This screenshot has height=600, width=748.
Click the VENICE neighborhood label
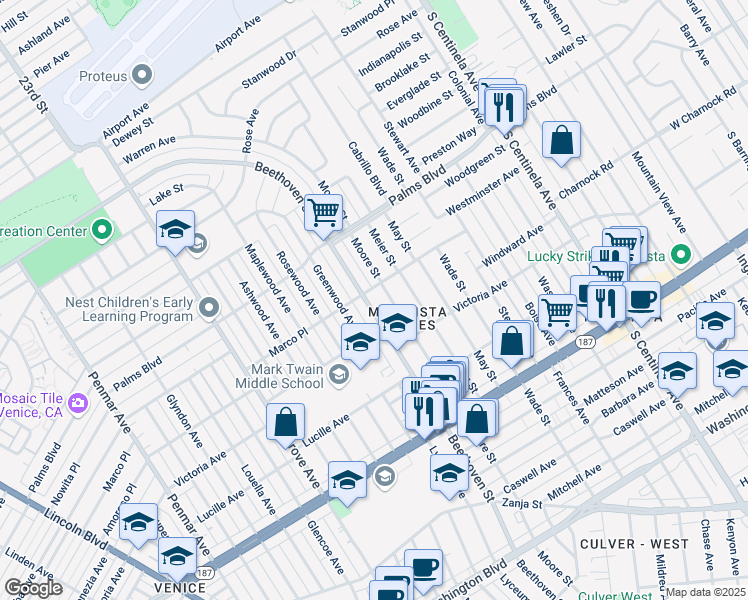tap(180, 588)
